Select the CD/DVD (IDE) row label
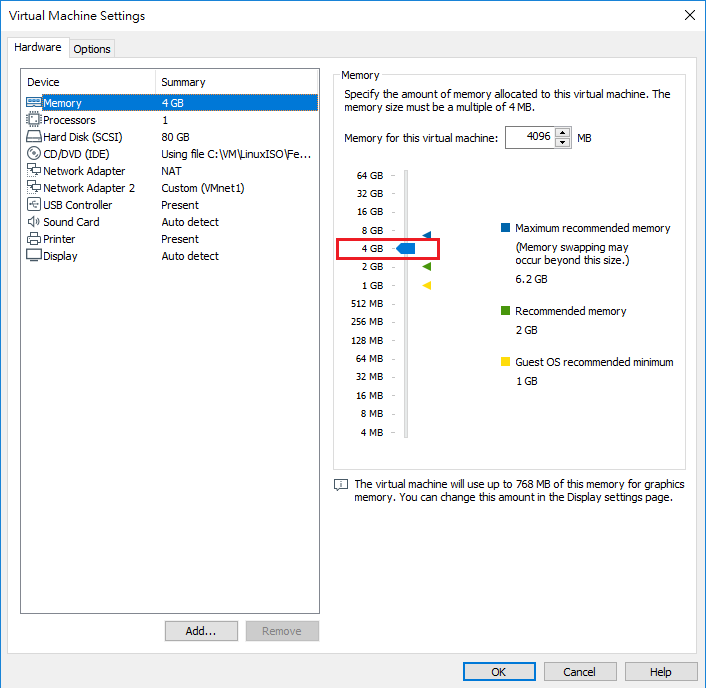Image resolution: width=714 pixels, height=688 pixels. [x=76, y=154]
